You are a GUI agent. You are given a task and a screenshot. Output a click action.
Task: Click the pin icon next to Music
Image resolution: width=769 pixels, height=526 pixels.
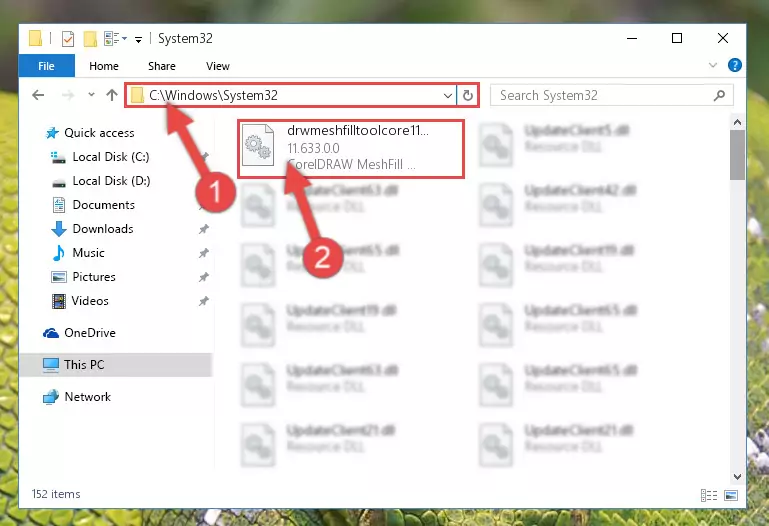coord(204,253)
